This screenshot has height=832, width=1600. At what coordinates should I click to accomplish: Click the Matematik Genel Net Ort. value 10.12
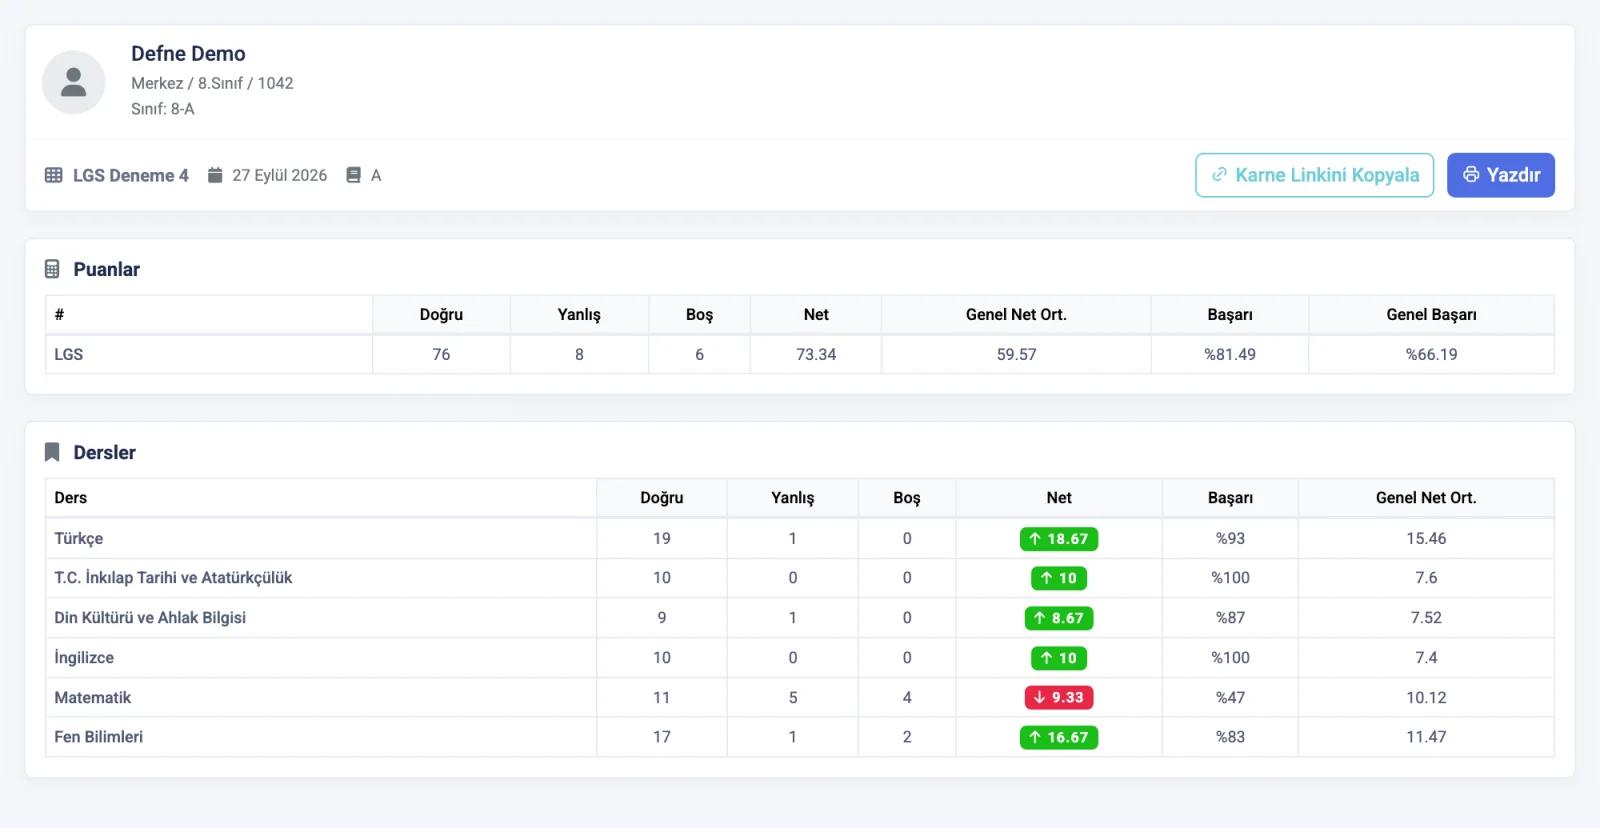pyautogui.click(x=1426, y=697)
